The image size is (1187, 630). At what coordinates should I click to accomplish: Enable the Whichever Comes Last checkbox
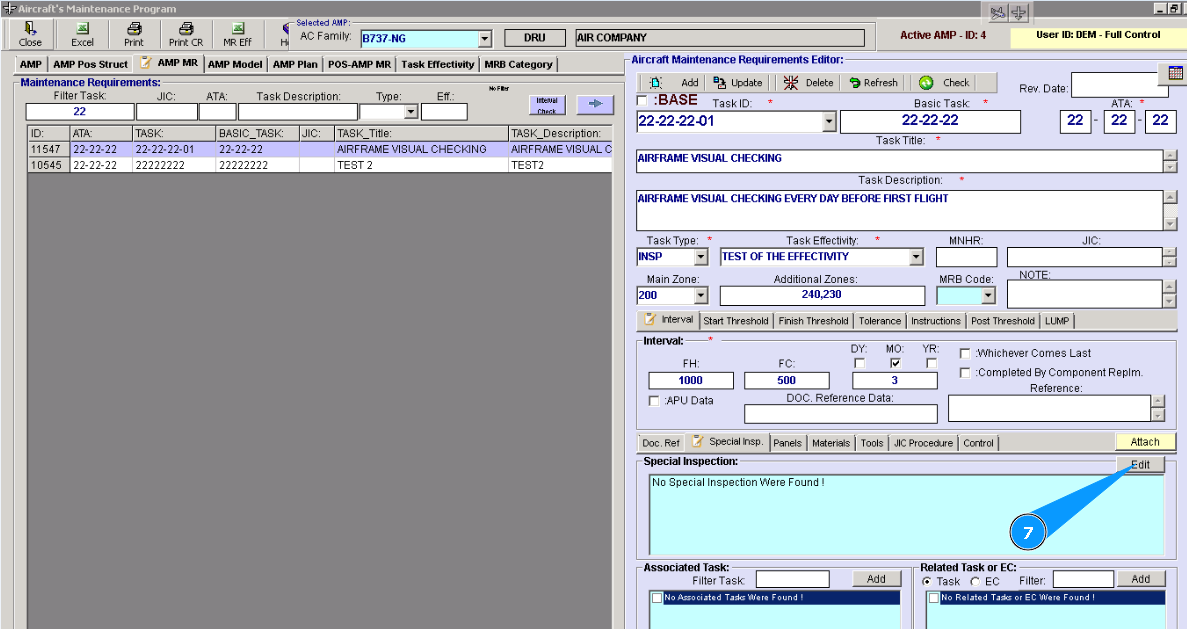pos(965,353)
